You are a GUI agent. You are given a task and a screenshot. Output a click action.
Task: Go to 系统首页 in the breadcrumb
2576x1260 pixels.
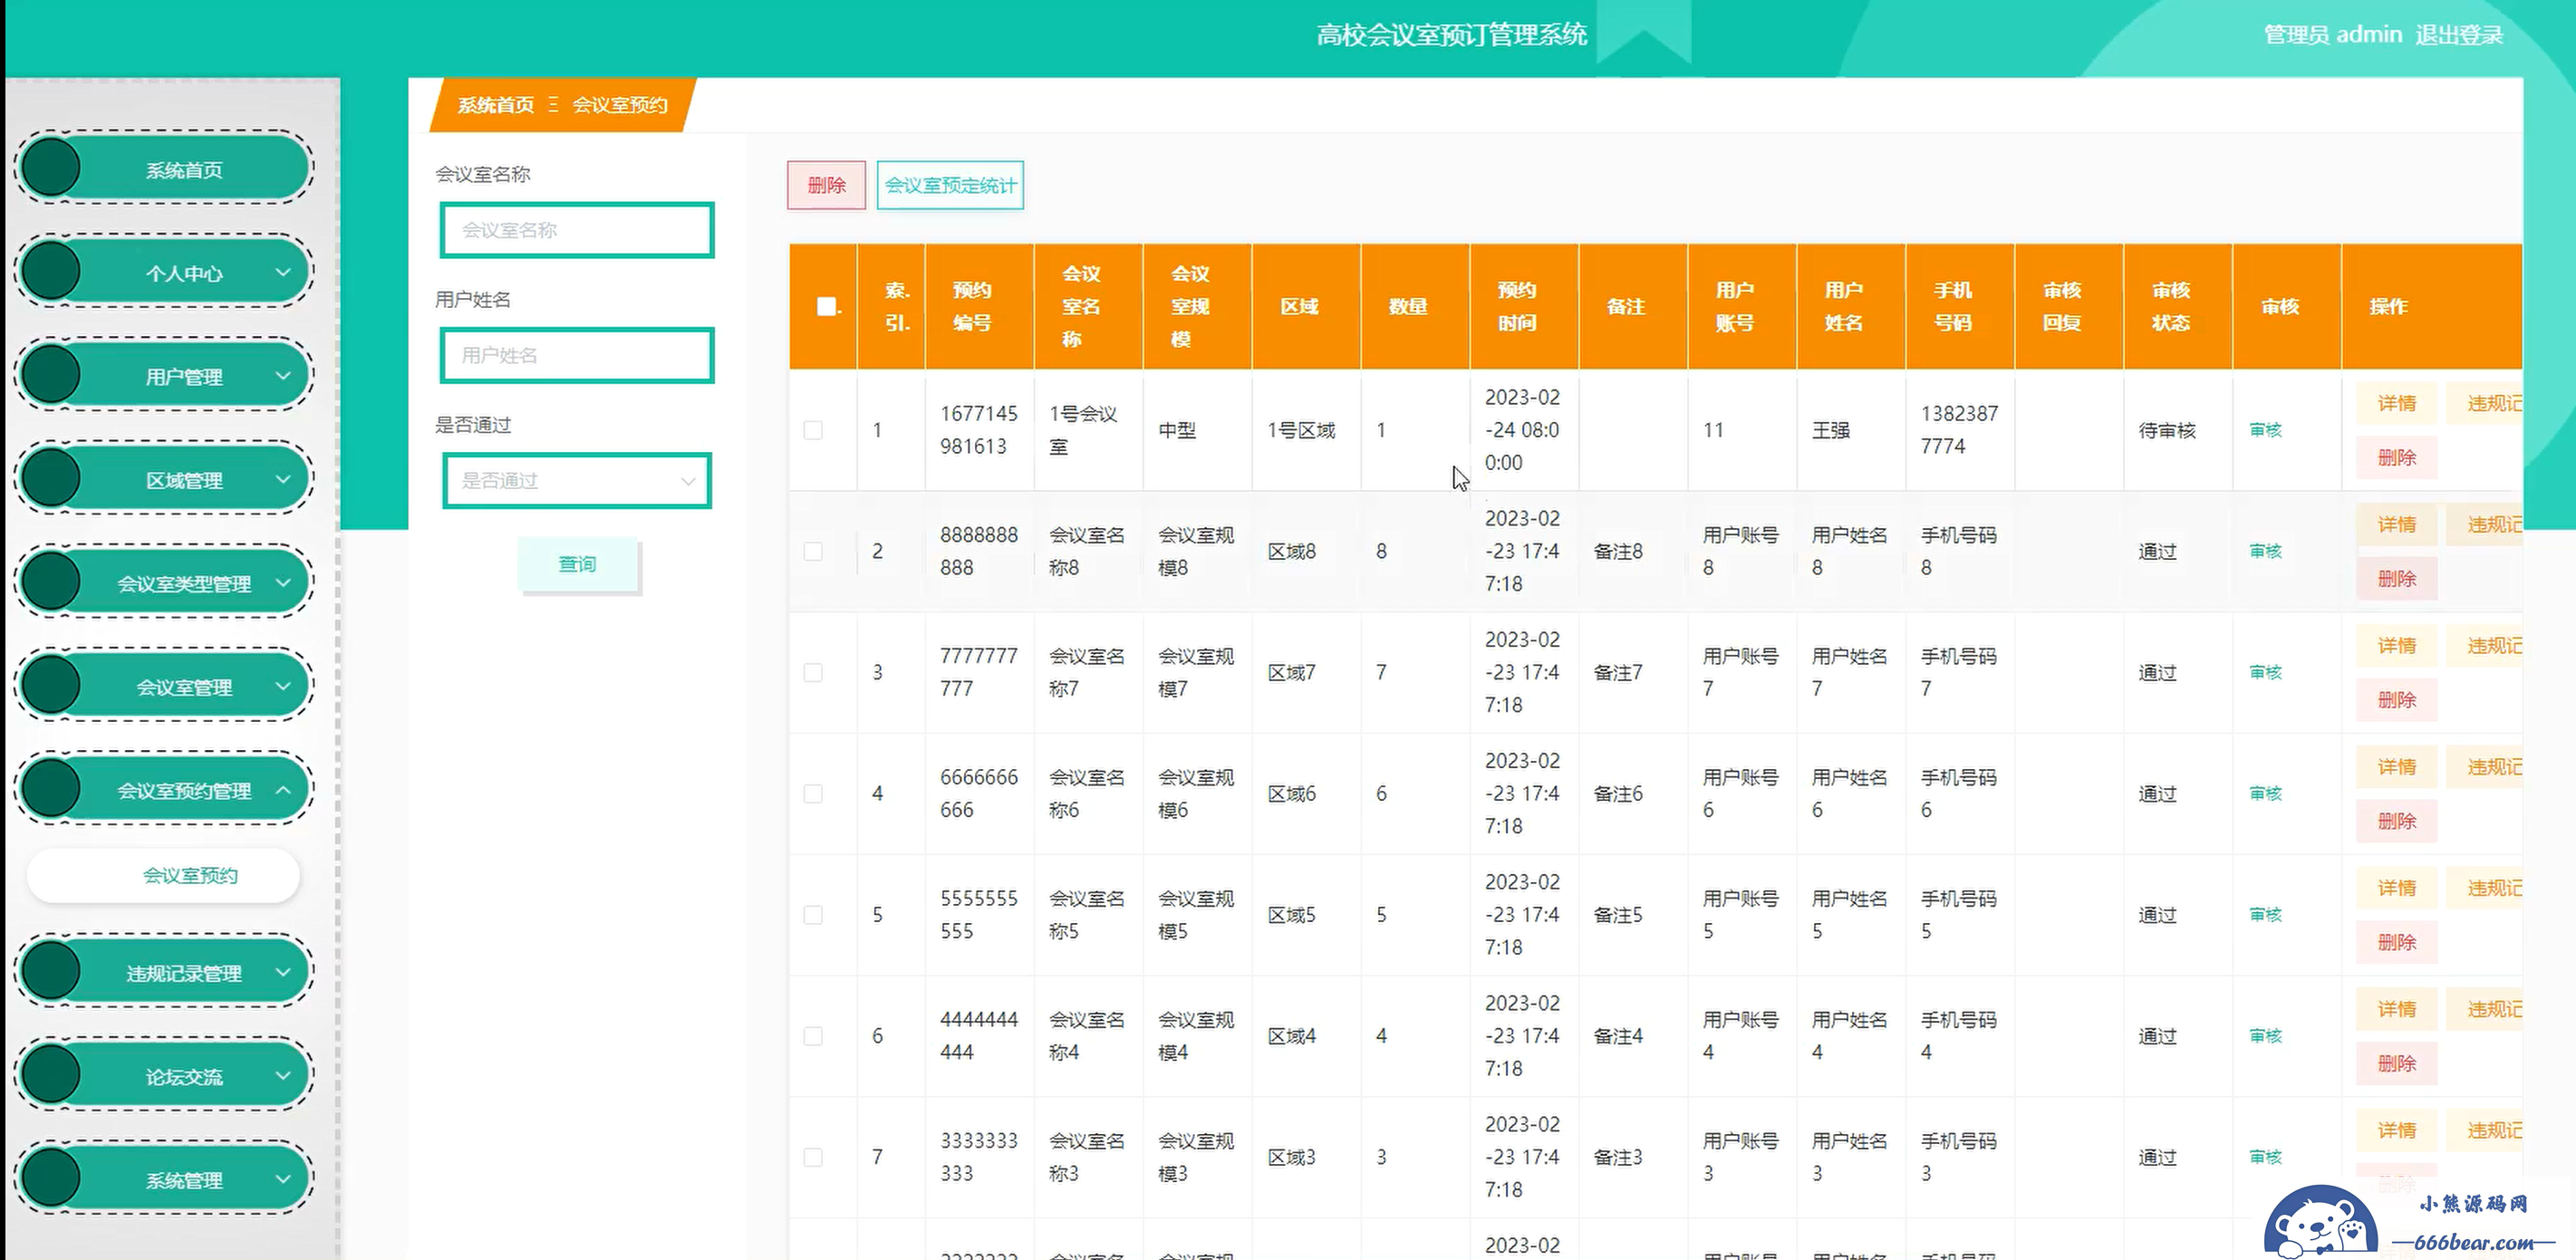pos(496,105)
